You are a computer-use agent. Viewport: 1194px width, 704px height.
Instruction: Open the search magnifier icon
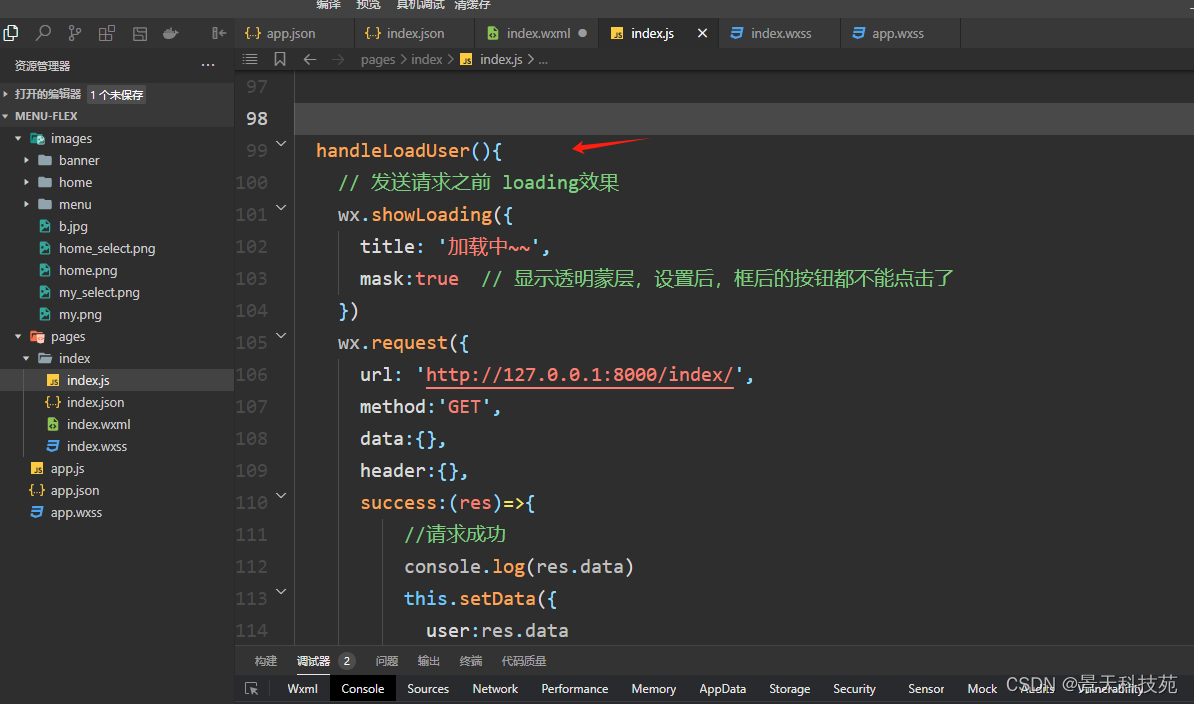43,33
